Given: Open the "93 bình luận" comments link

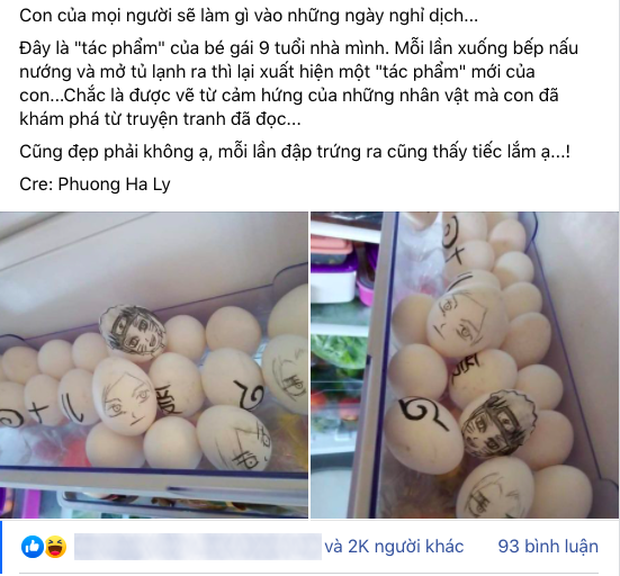Looking at the screenshot, I should pyautogui.click(x=548, y=547).
